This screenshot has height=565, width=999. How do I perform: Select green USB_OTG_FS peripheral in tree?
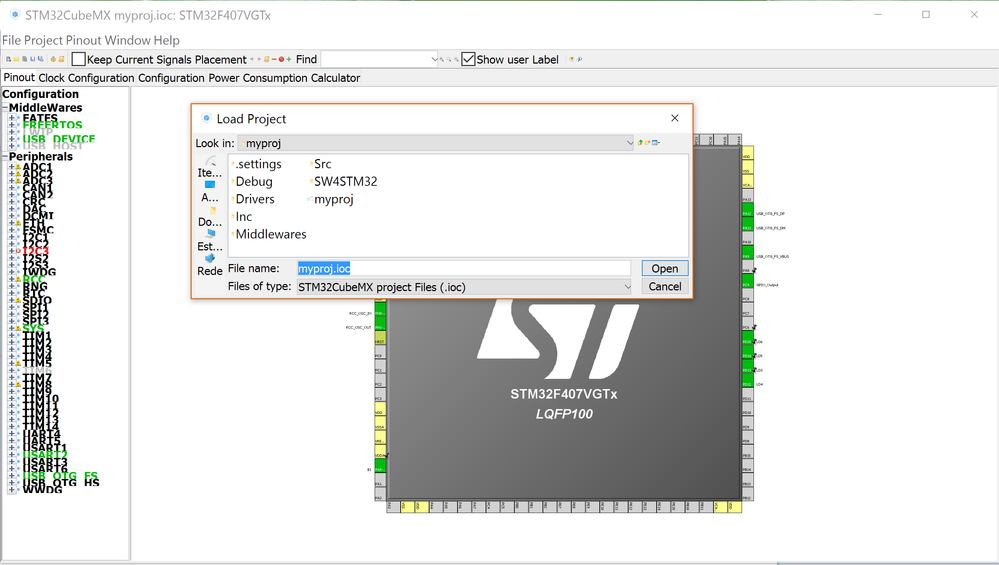[61, 475]
